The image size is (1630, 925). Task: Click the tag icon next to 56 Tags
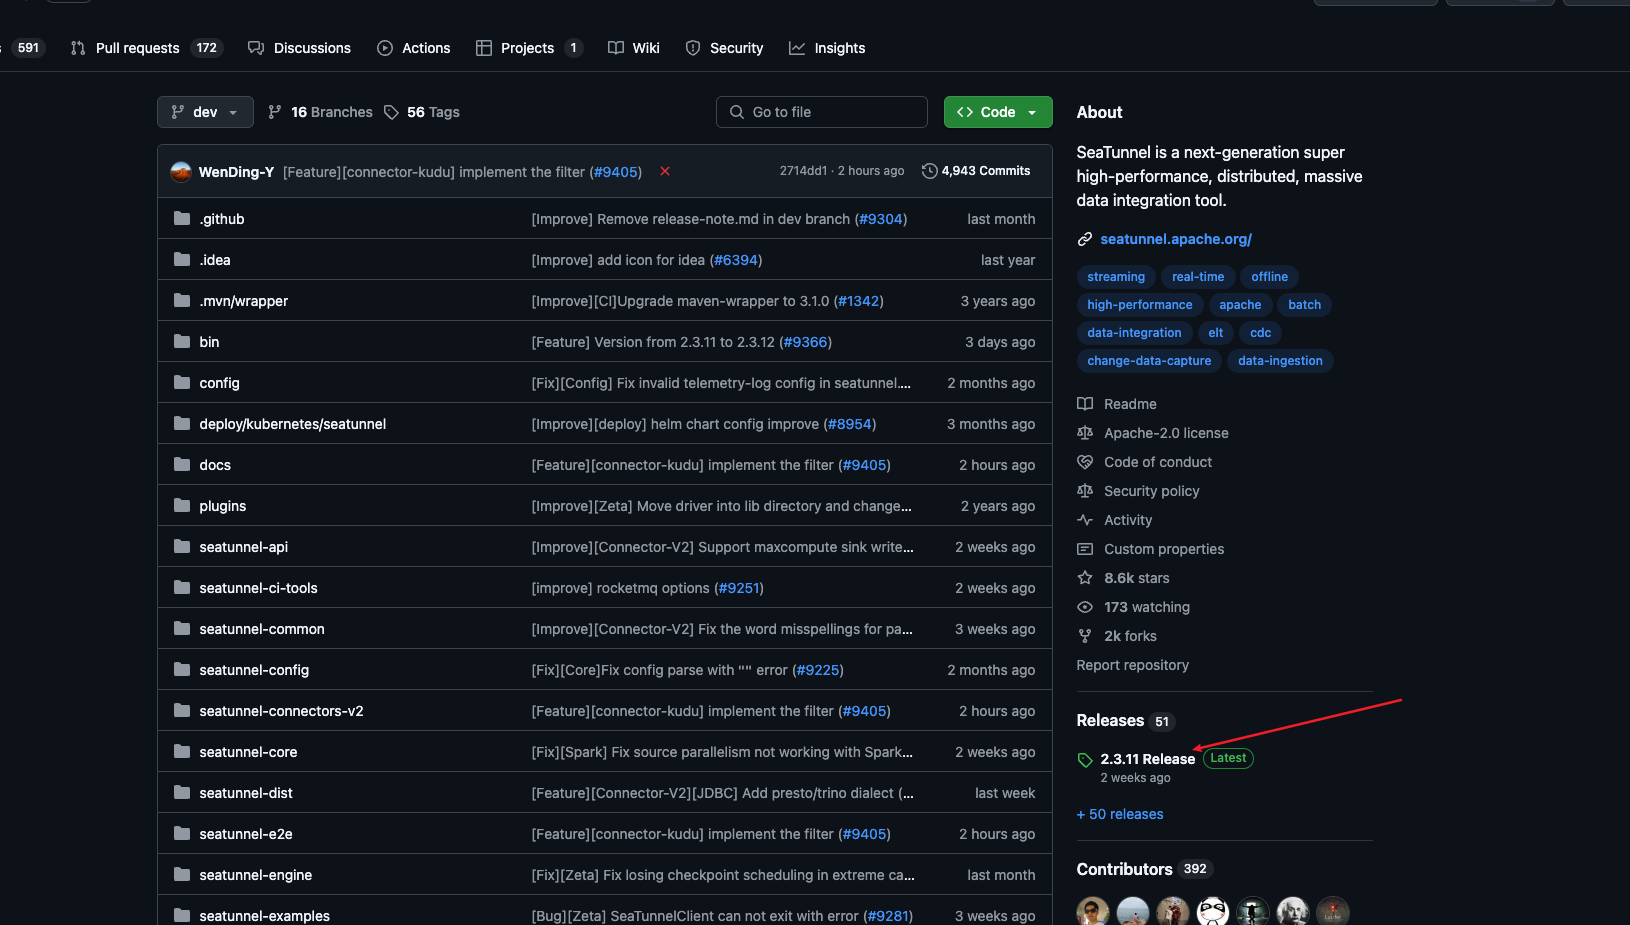point(392,112)
